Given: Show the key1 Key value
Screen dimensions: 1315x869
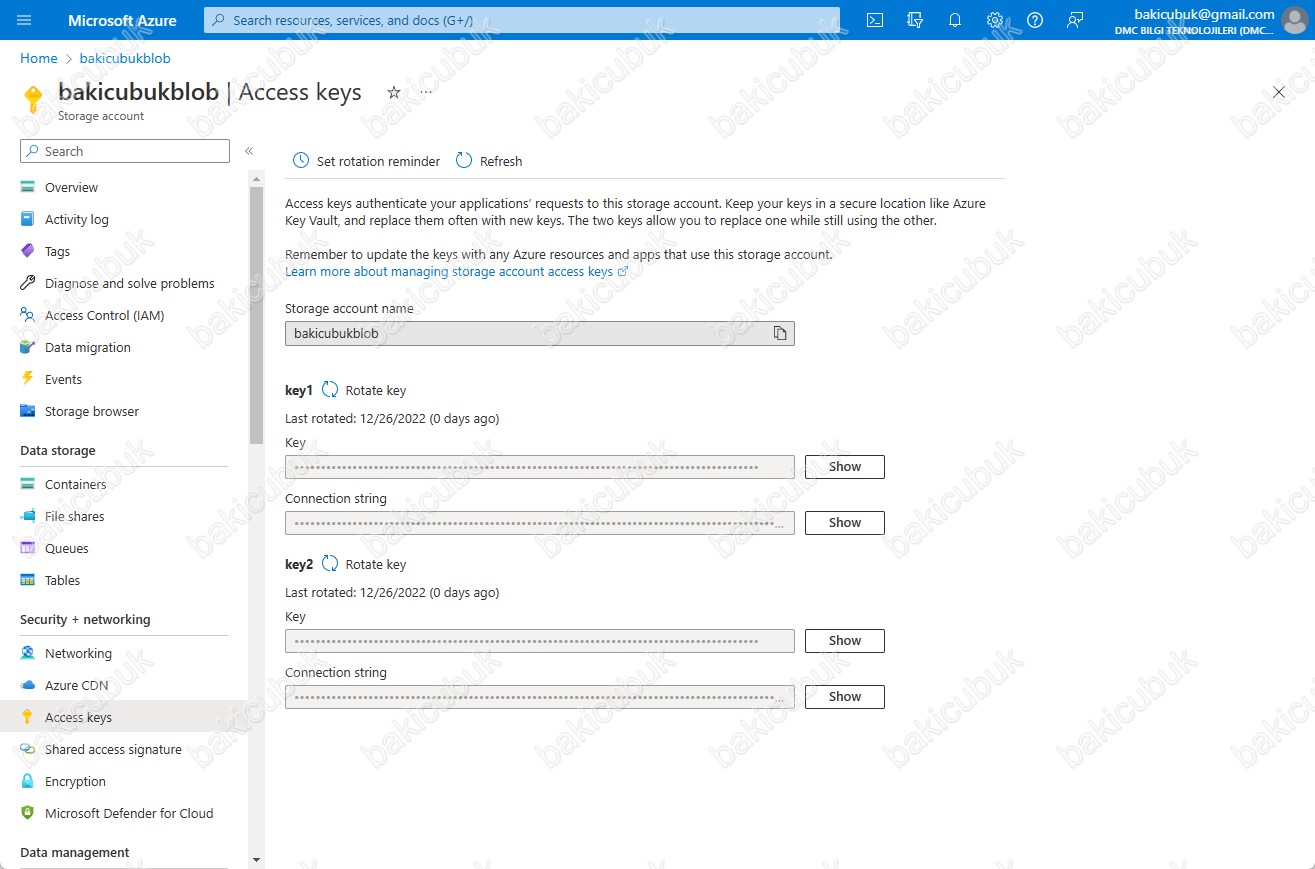Looking at the screenshot, I should pos(845,467).
